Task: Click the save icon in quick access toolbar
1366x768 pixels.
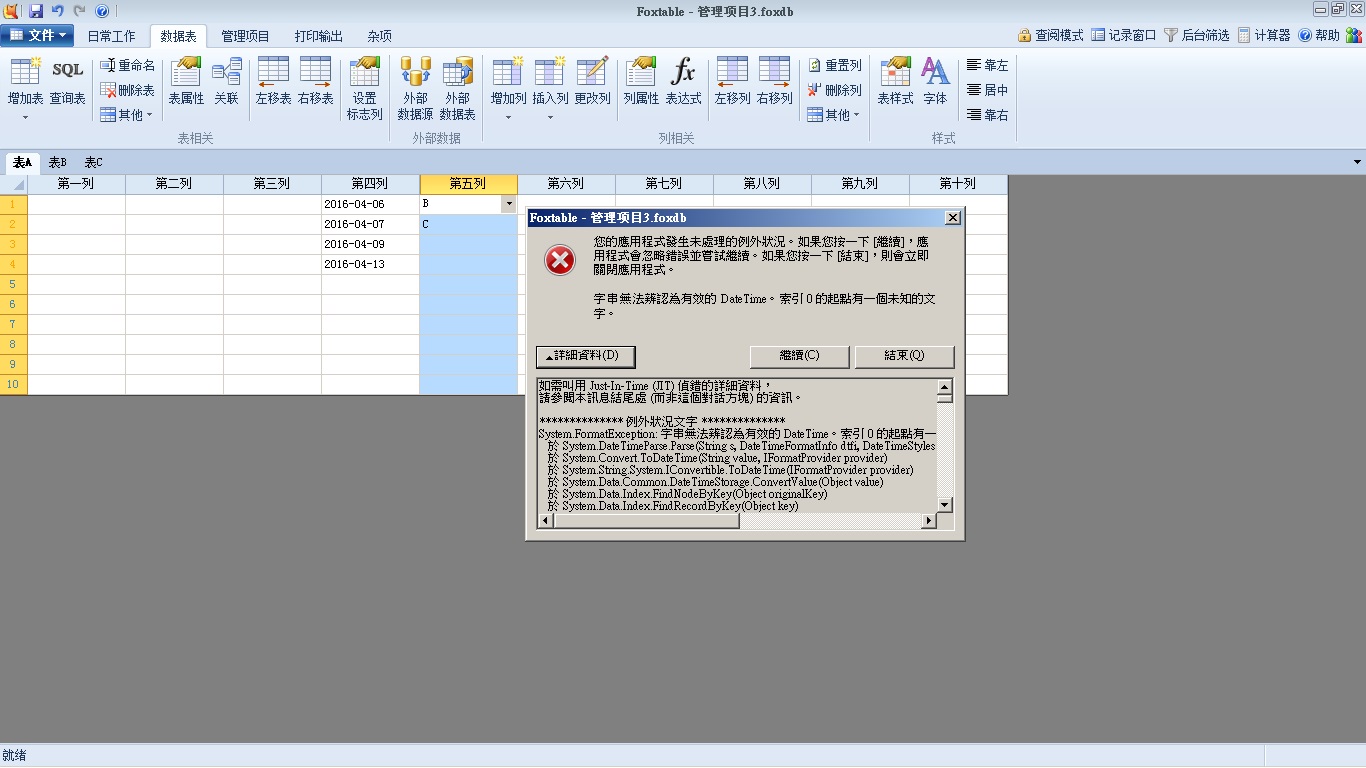Action: tap(36, 11)
